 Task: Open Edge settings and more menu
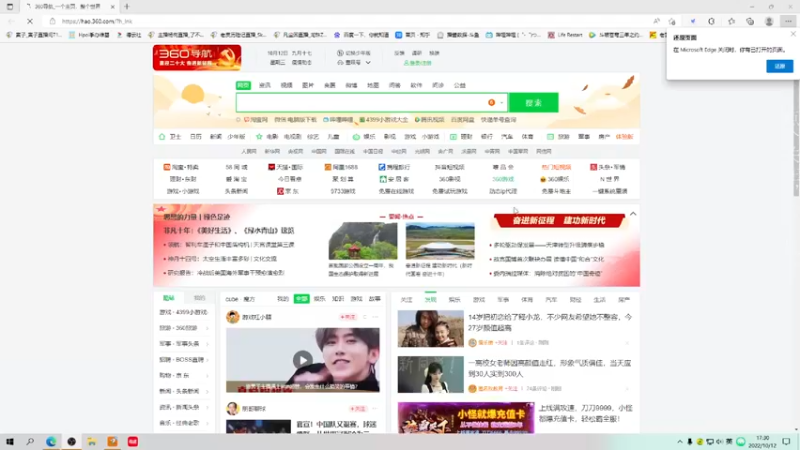[788, 21]
